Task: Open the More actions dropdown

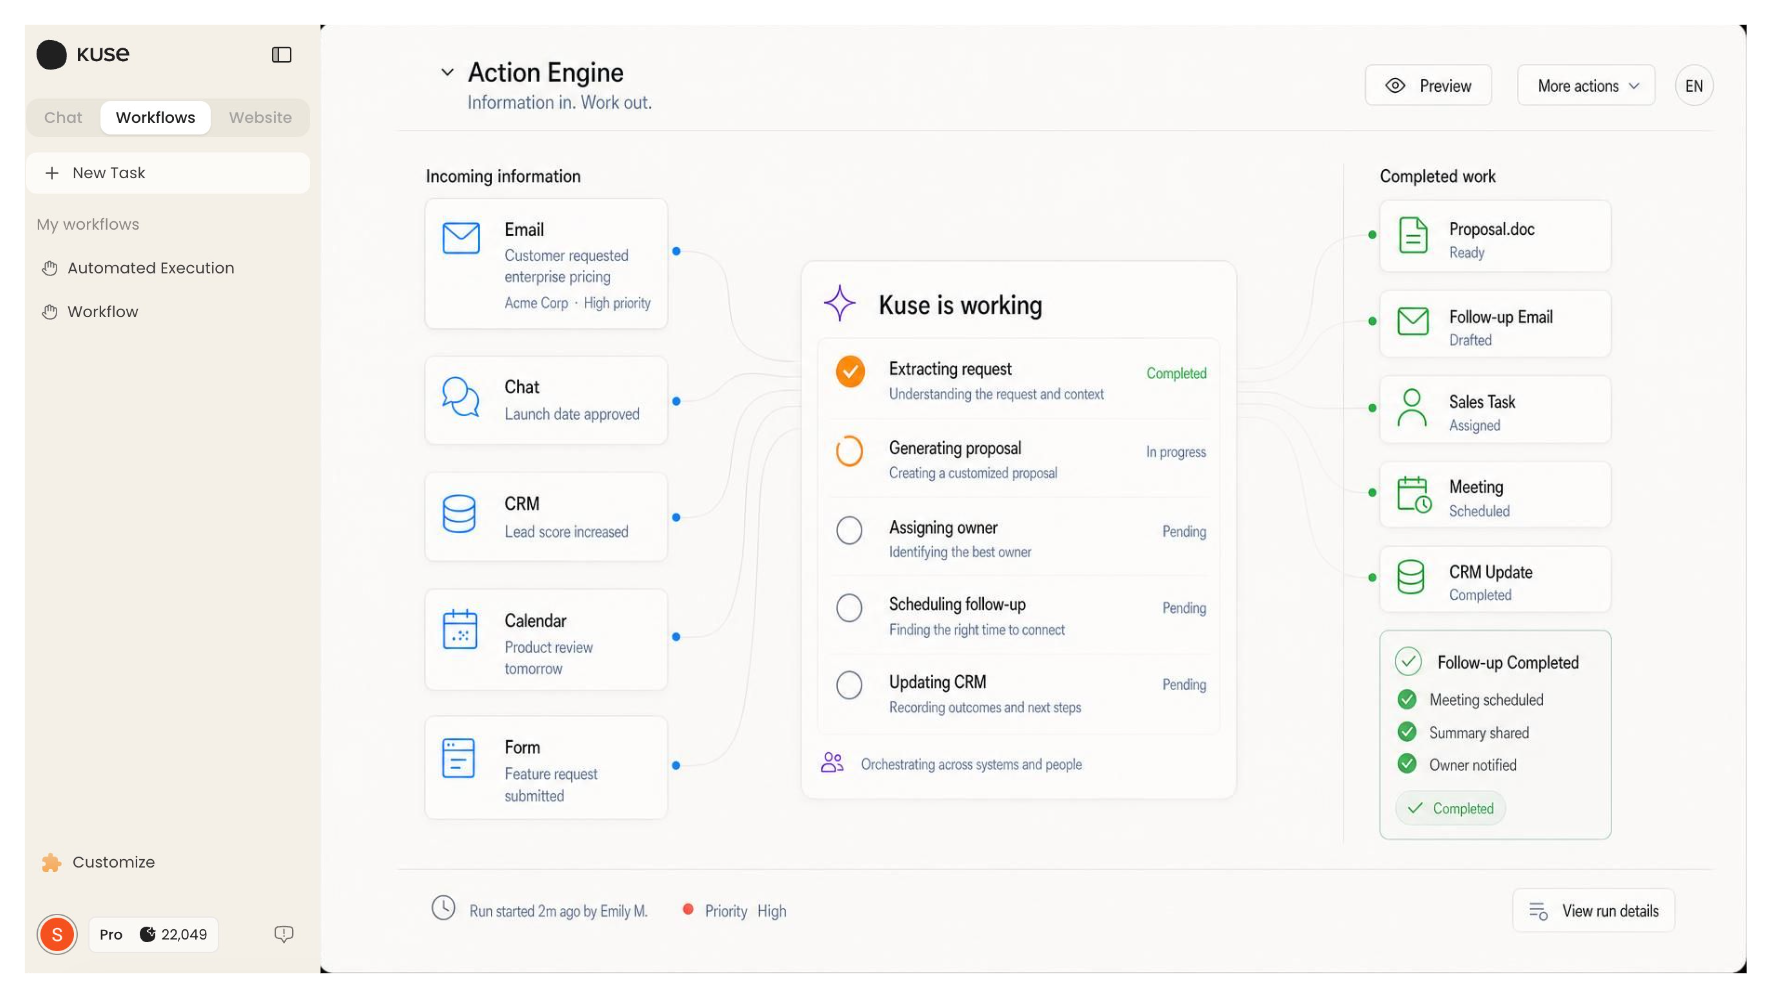Action: click(x=1586, y=86)
